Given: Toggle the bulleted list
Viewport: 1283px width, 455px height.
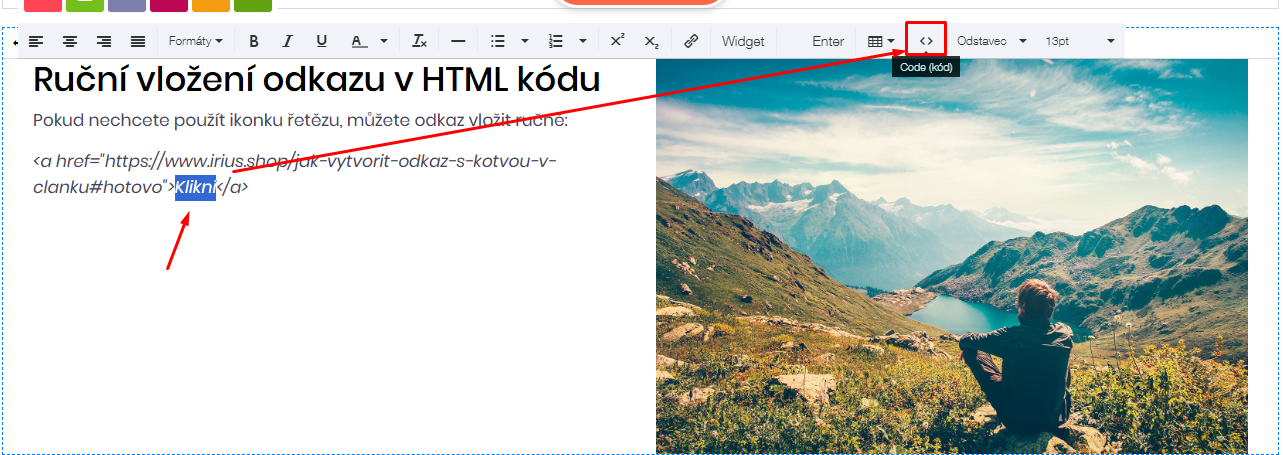Looking at the screenshot, I should coord(498,41).
